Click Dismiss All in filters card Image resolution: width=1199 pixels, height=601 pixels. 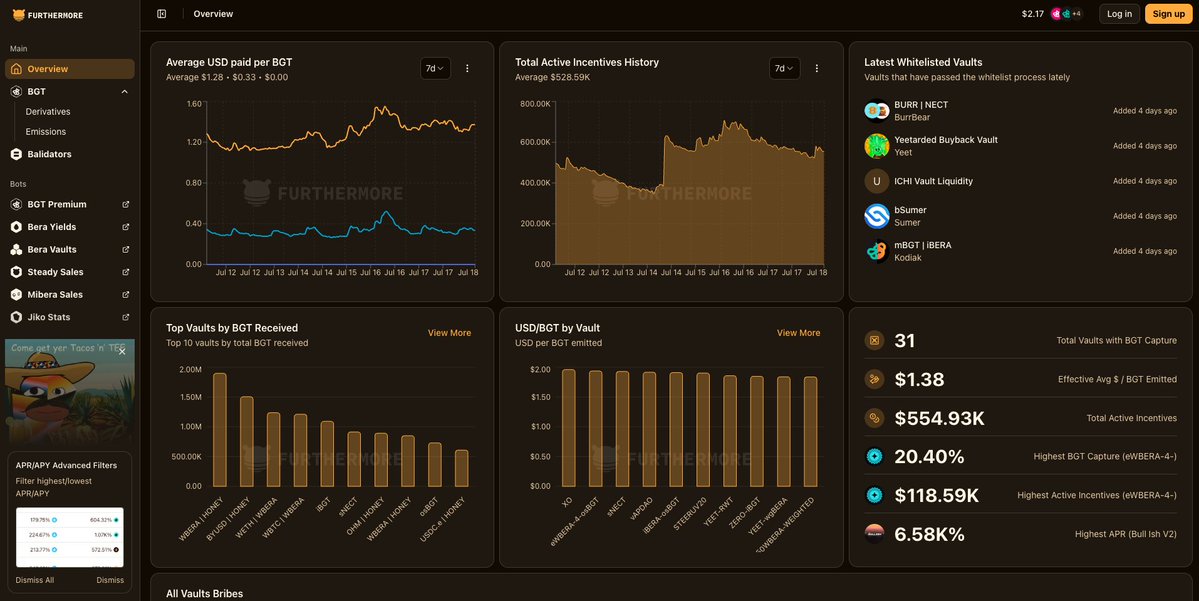click(35, 580)
